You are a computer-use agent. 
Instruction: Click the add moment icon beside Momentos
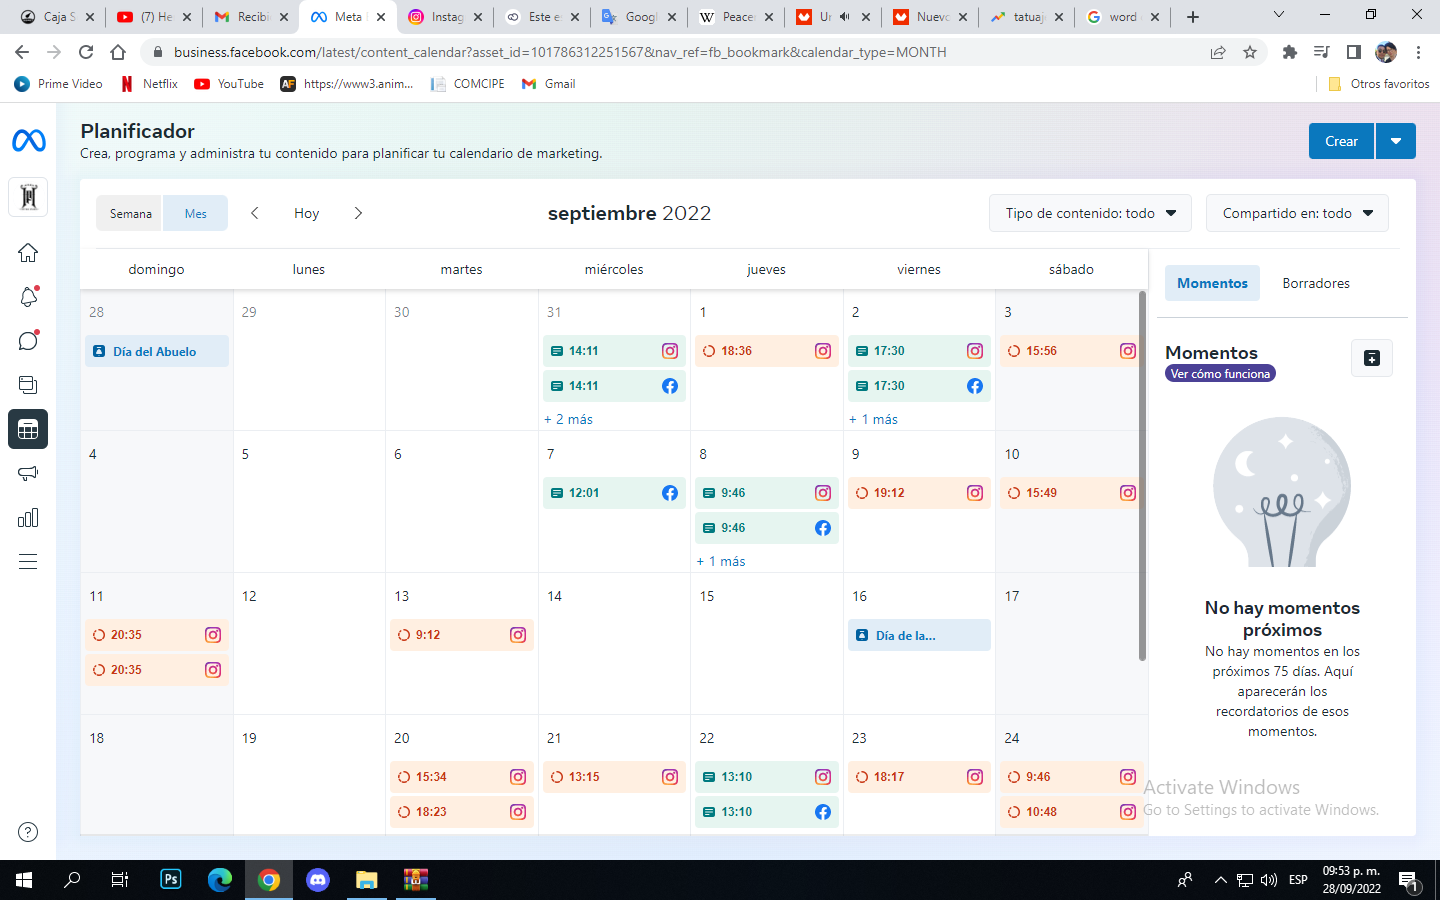[x=1372, y=358]
